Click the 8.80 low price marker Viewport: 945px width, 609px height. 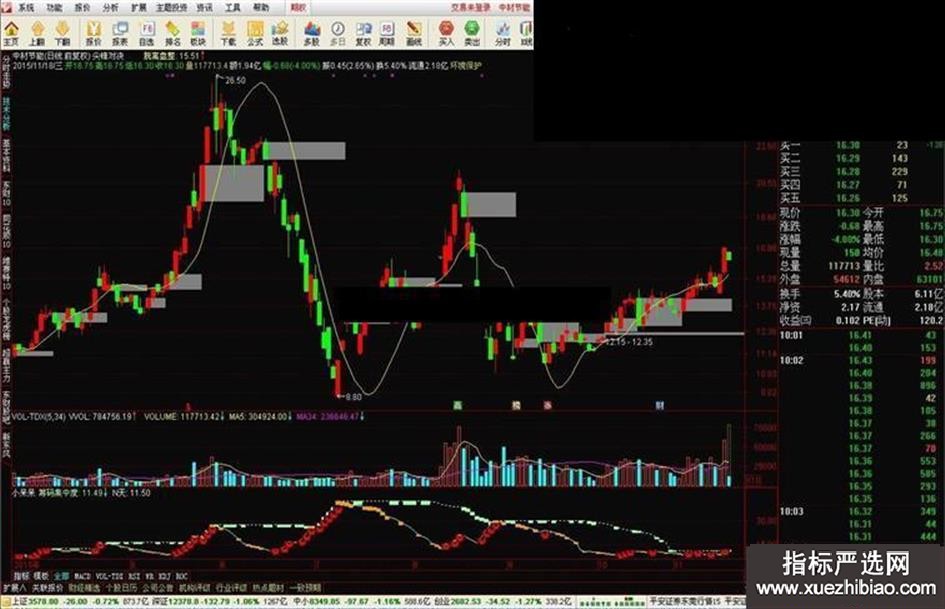pyautogui.click(x=353, y=397)
